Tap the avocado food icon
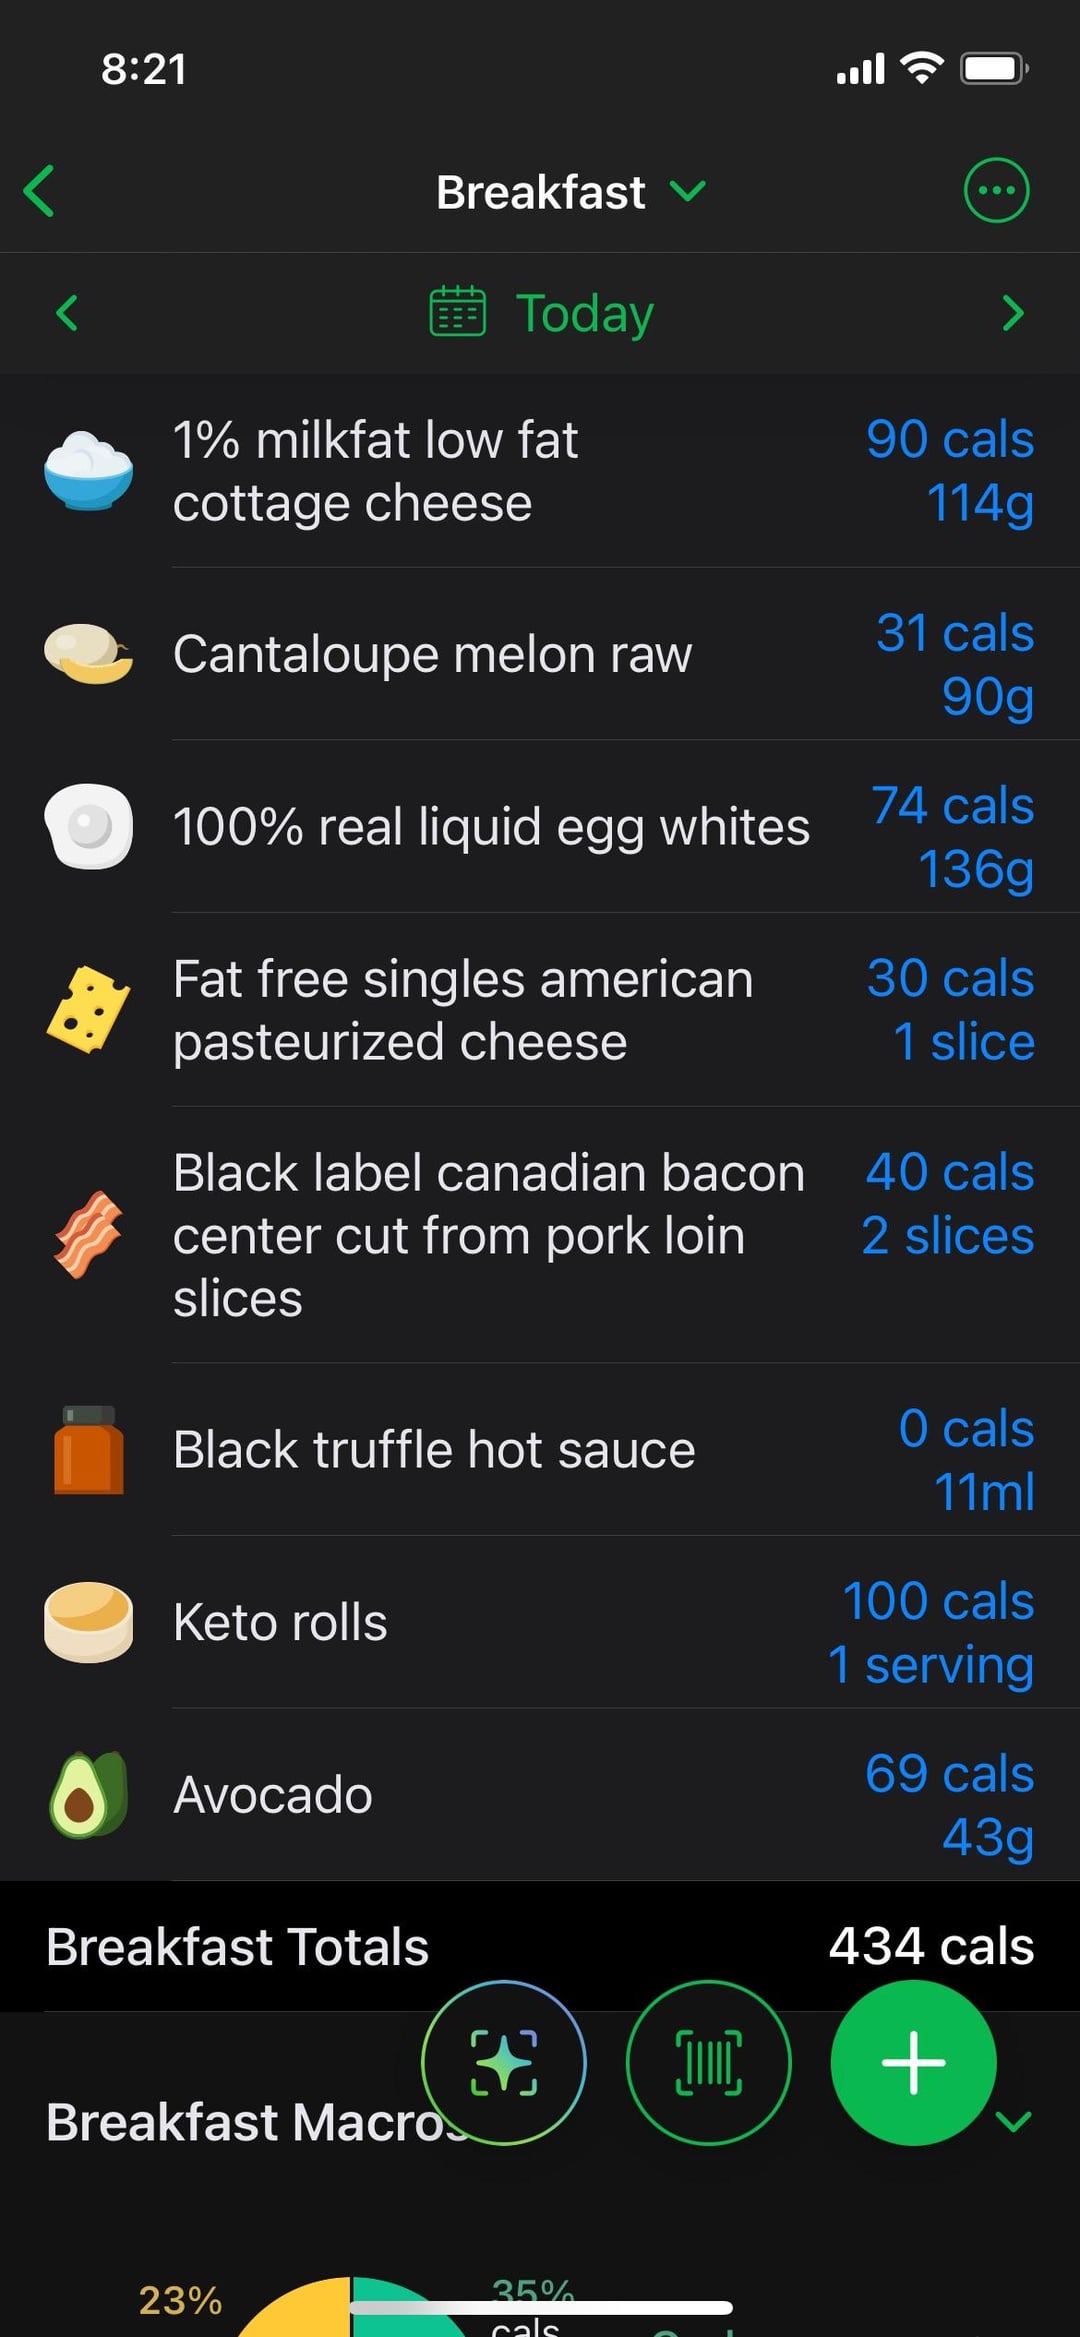 88,1795
